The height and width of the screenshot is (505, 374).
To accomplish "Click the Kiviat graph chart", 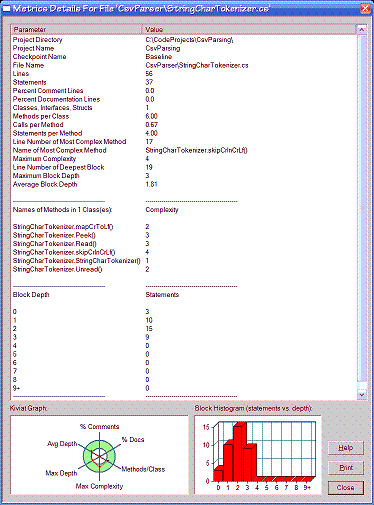I will coord(99,455).
